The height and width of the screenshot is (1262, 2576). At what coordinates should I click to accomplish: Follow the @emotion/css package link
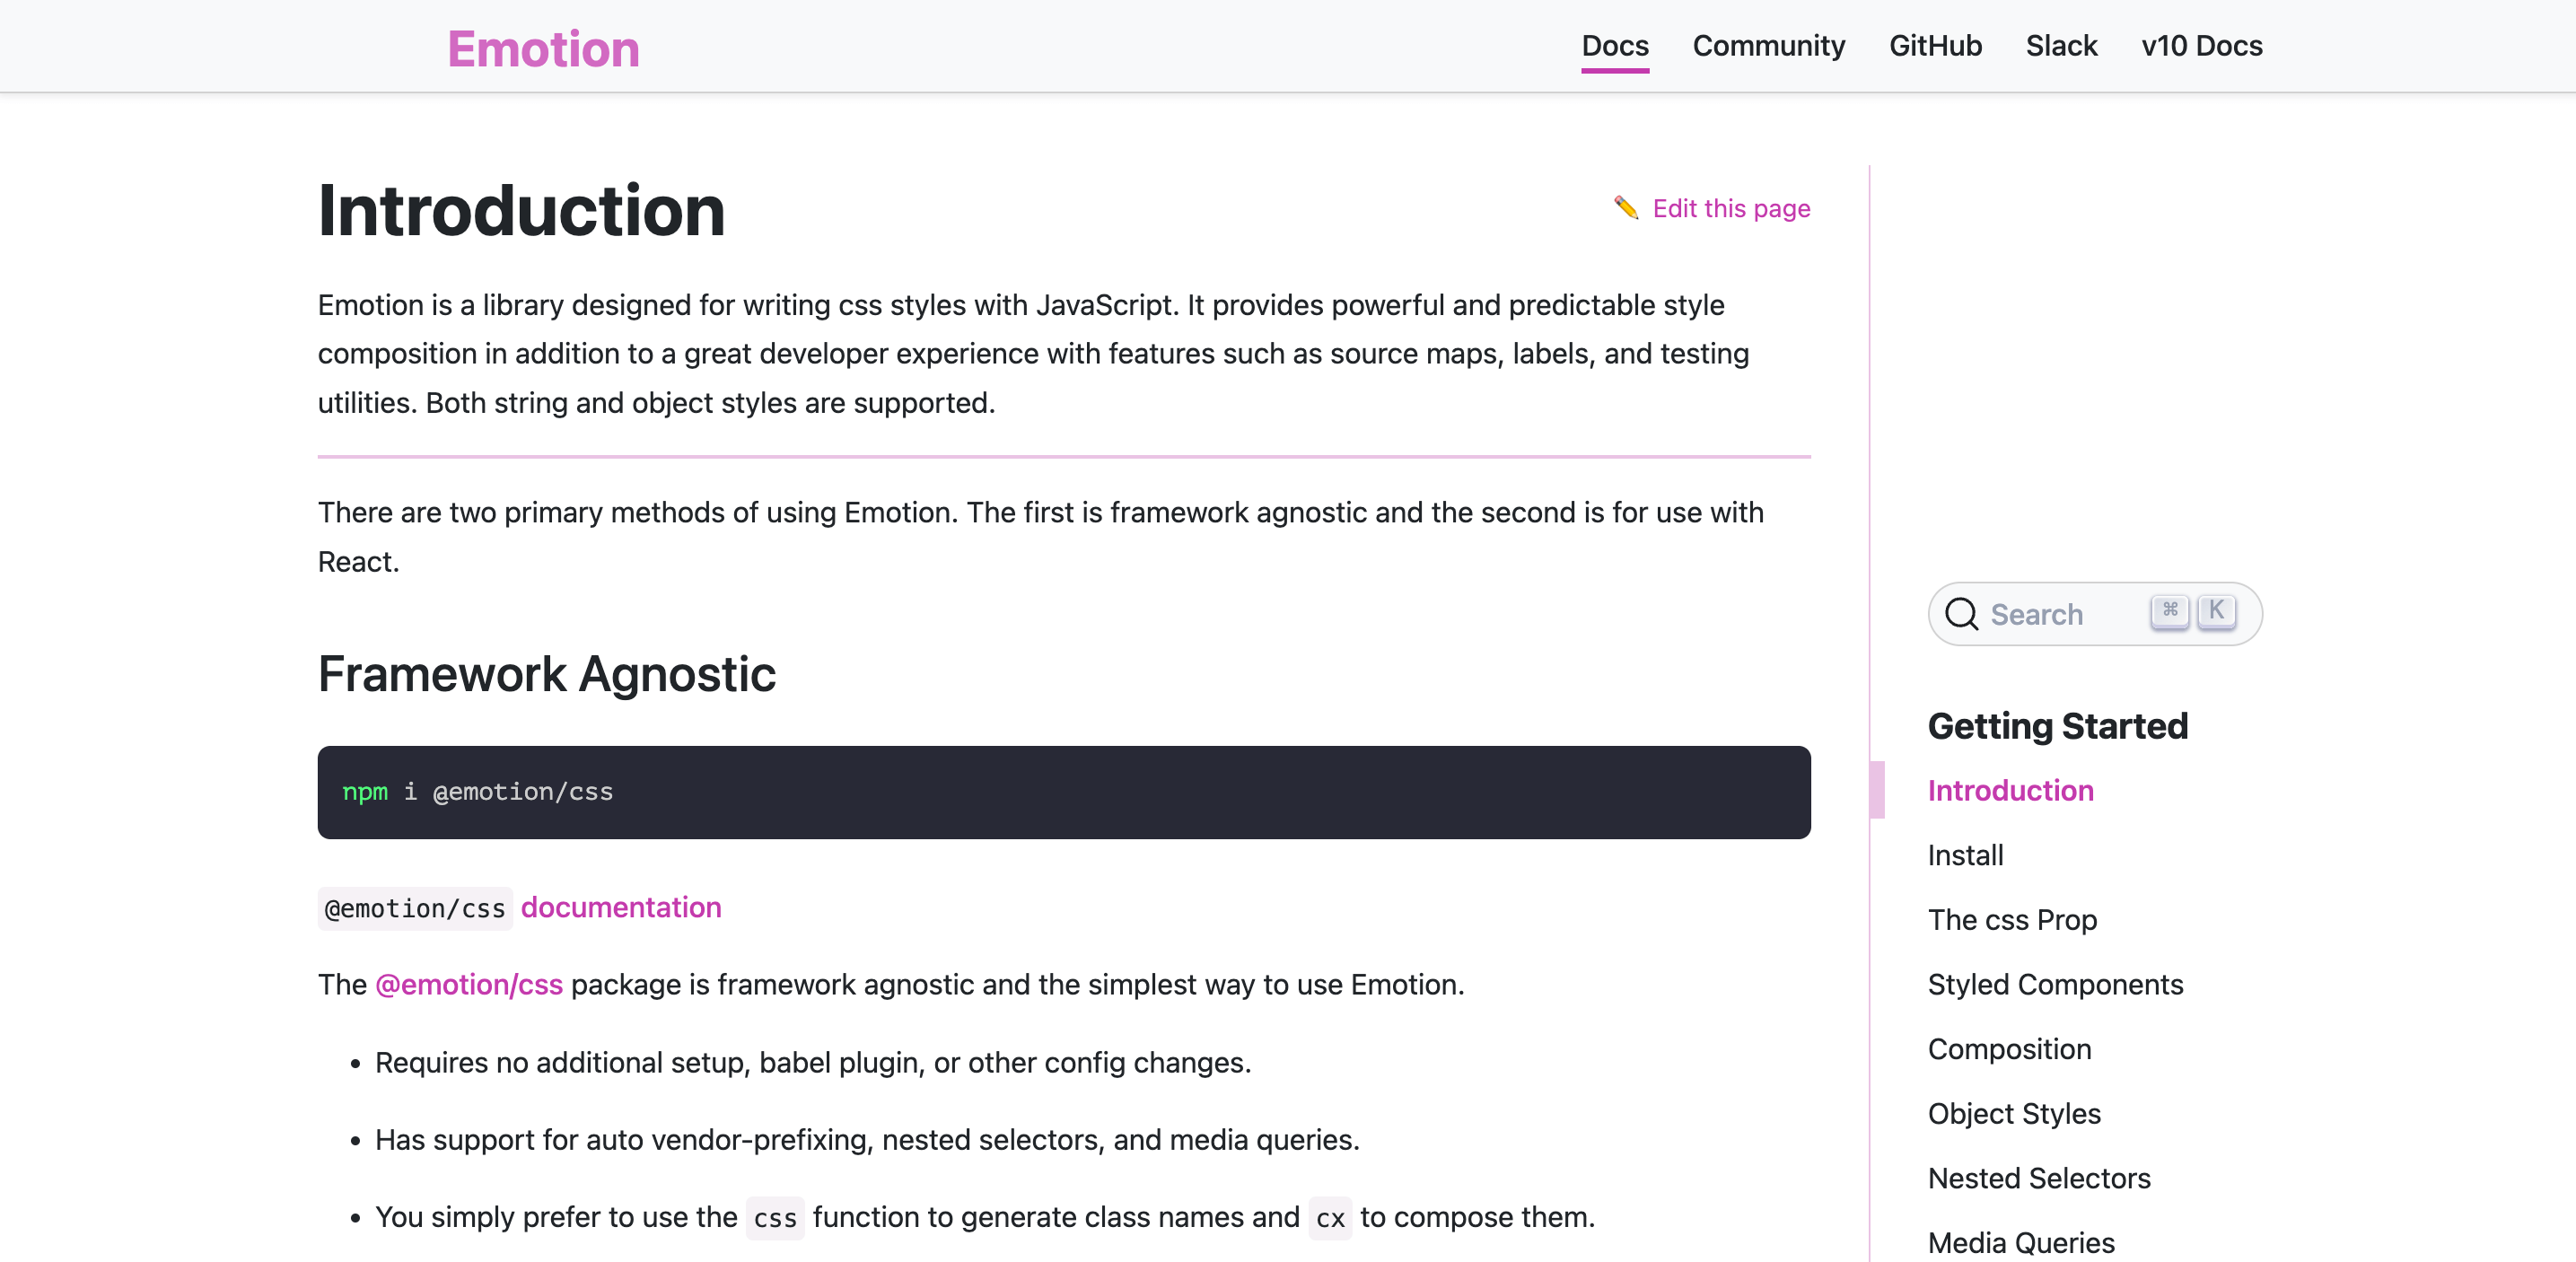[x=469, y=984]
